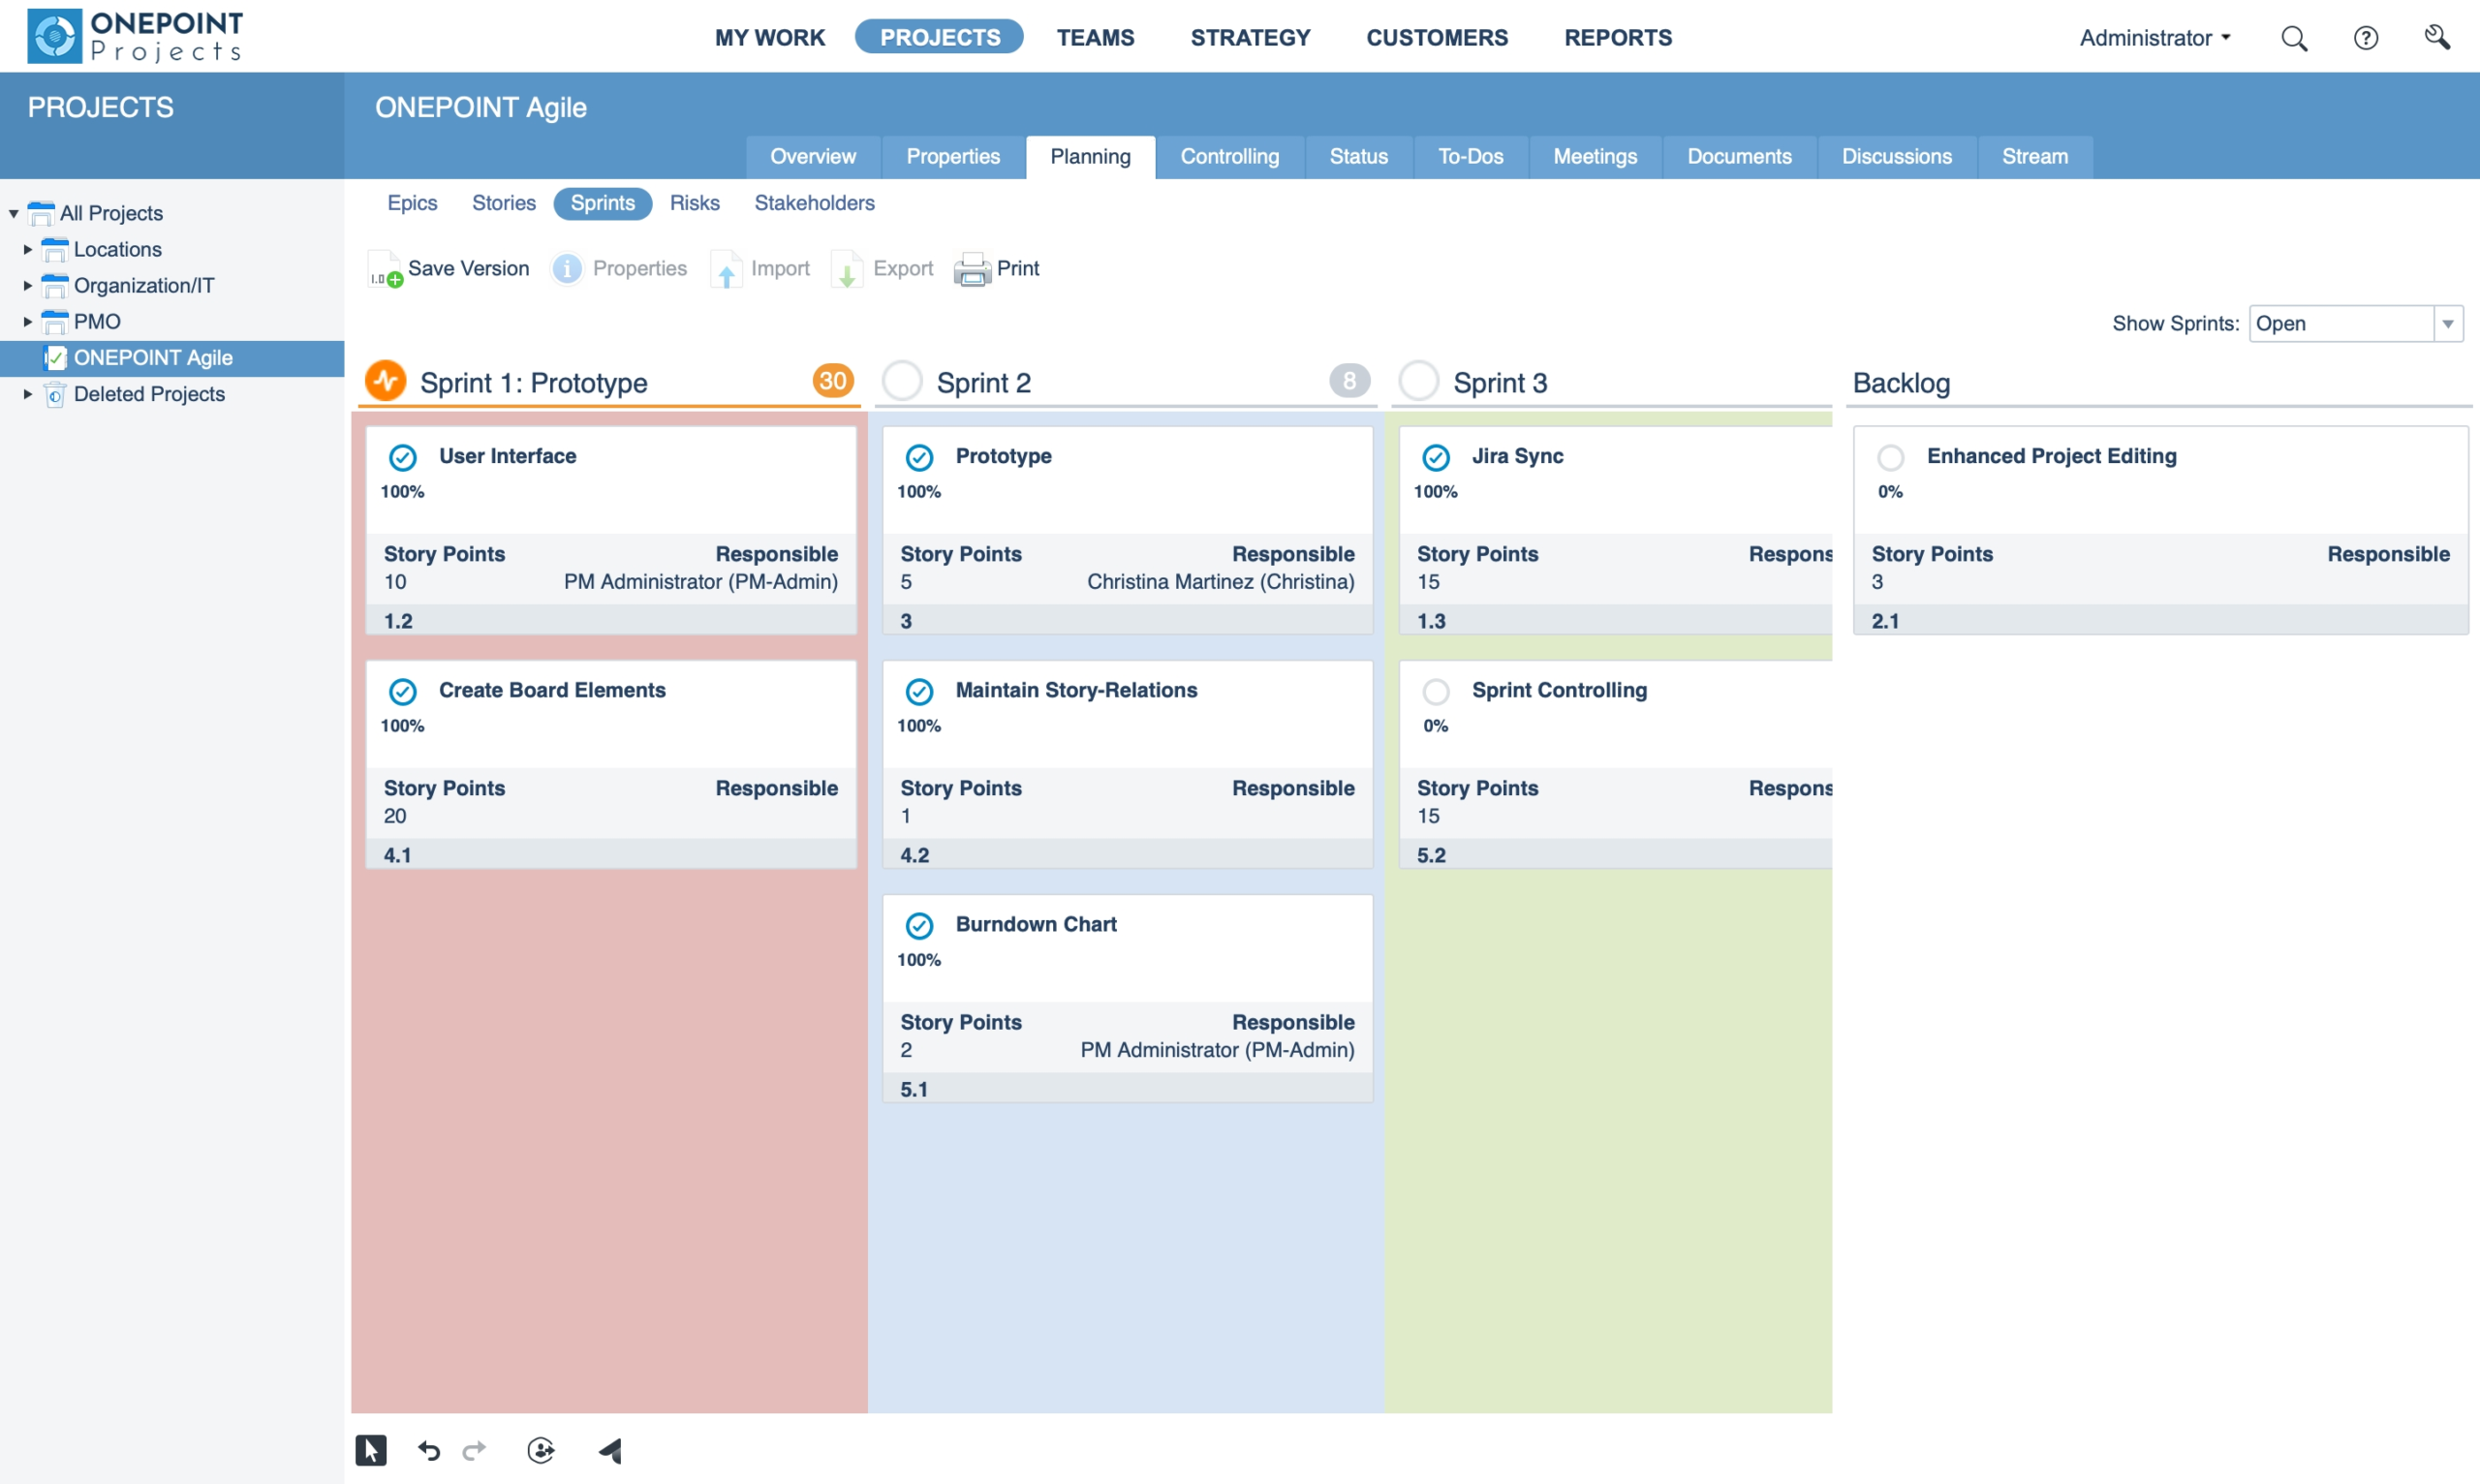Switch to the Controlling tab
Viewport: 2480px width, 1484px height.
(x=1230, y=156)
